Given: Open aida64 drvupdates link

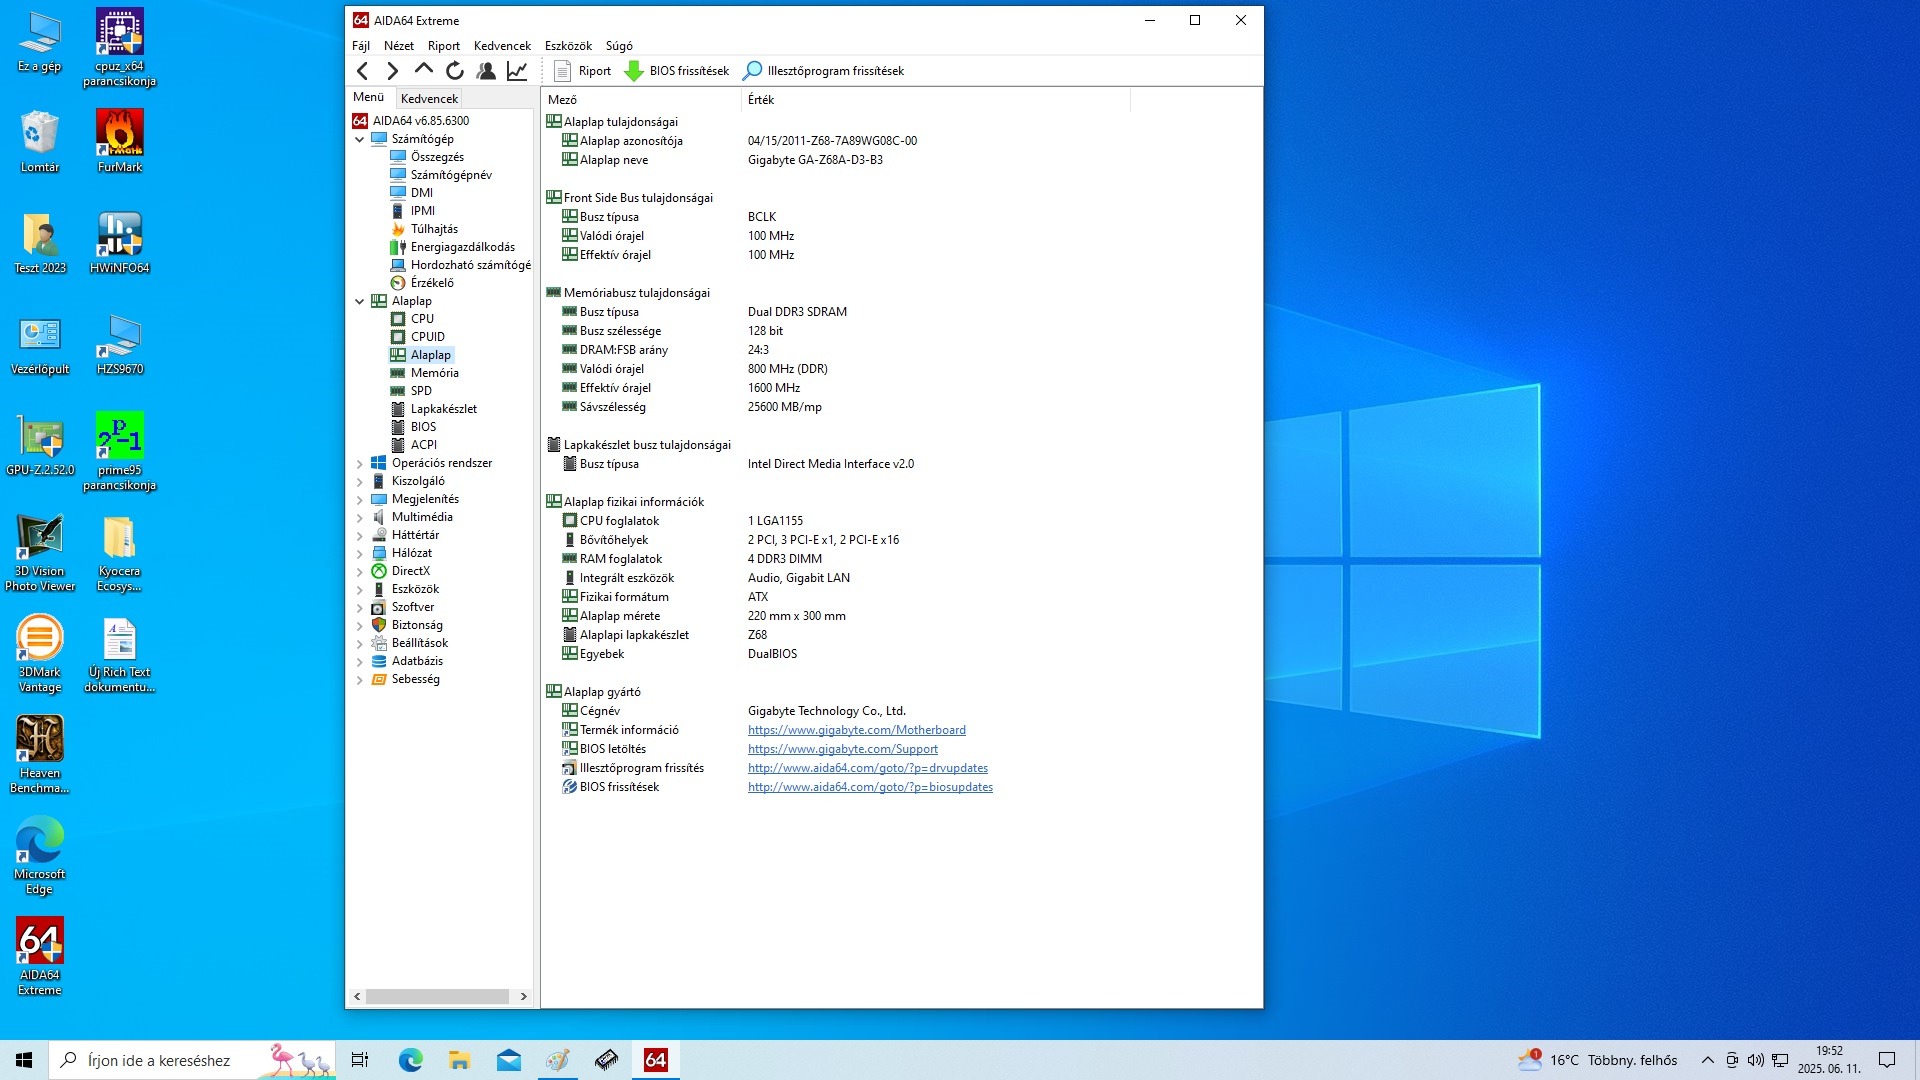Looking at the screenshot, I should [x=867, y=768].
